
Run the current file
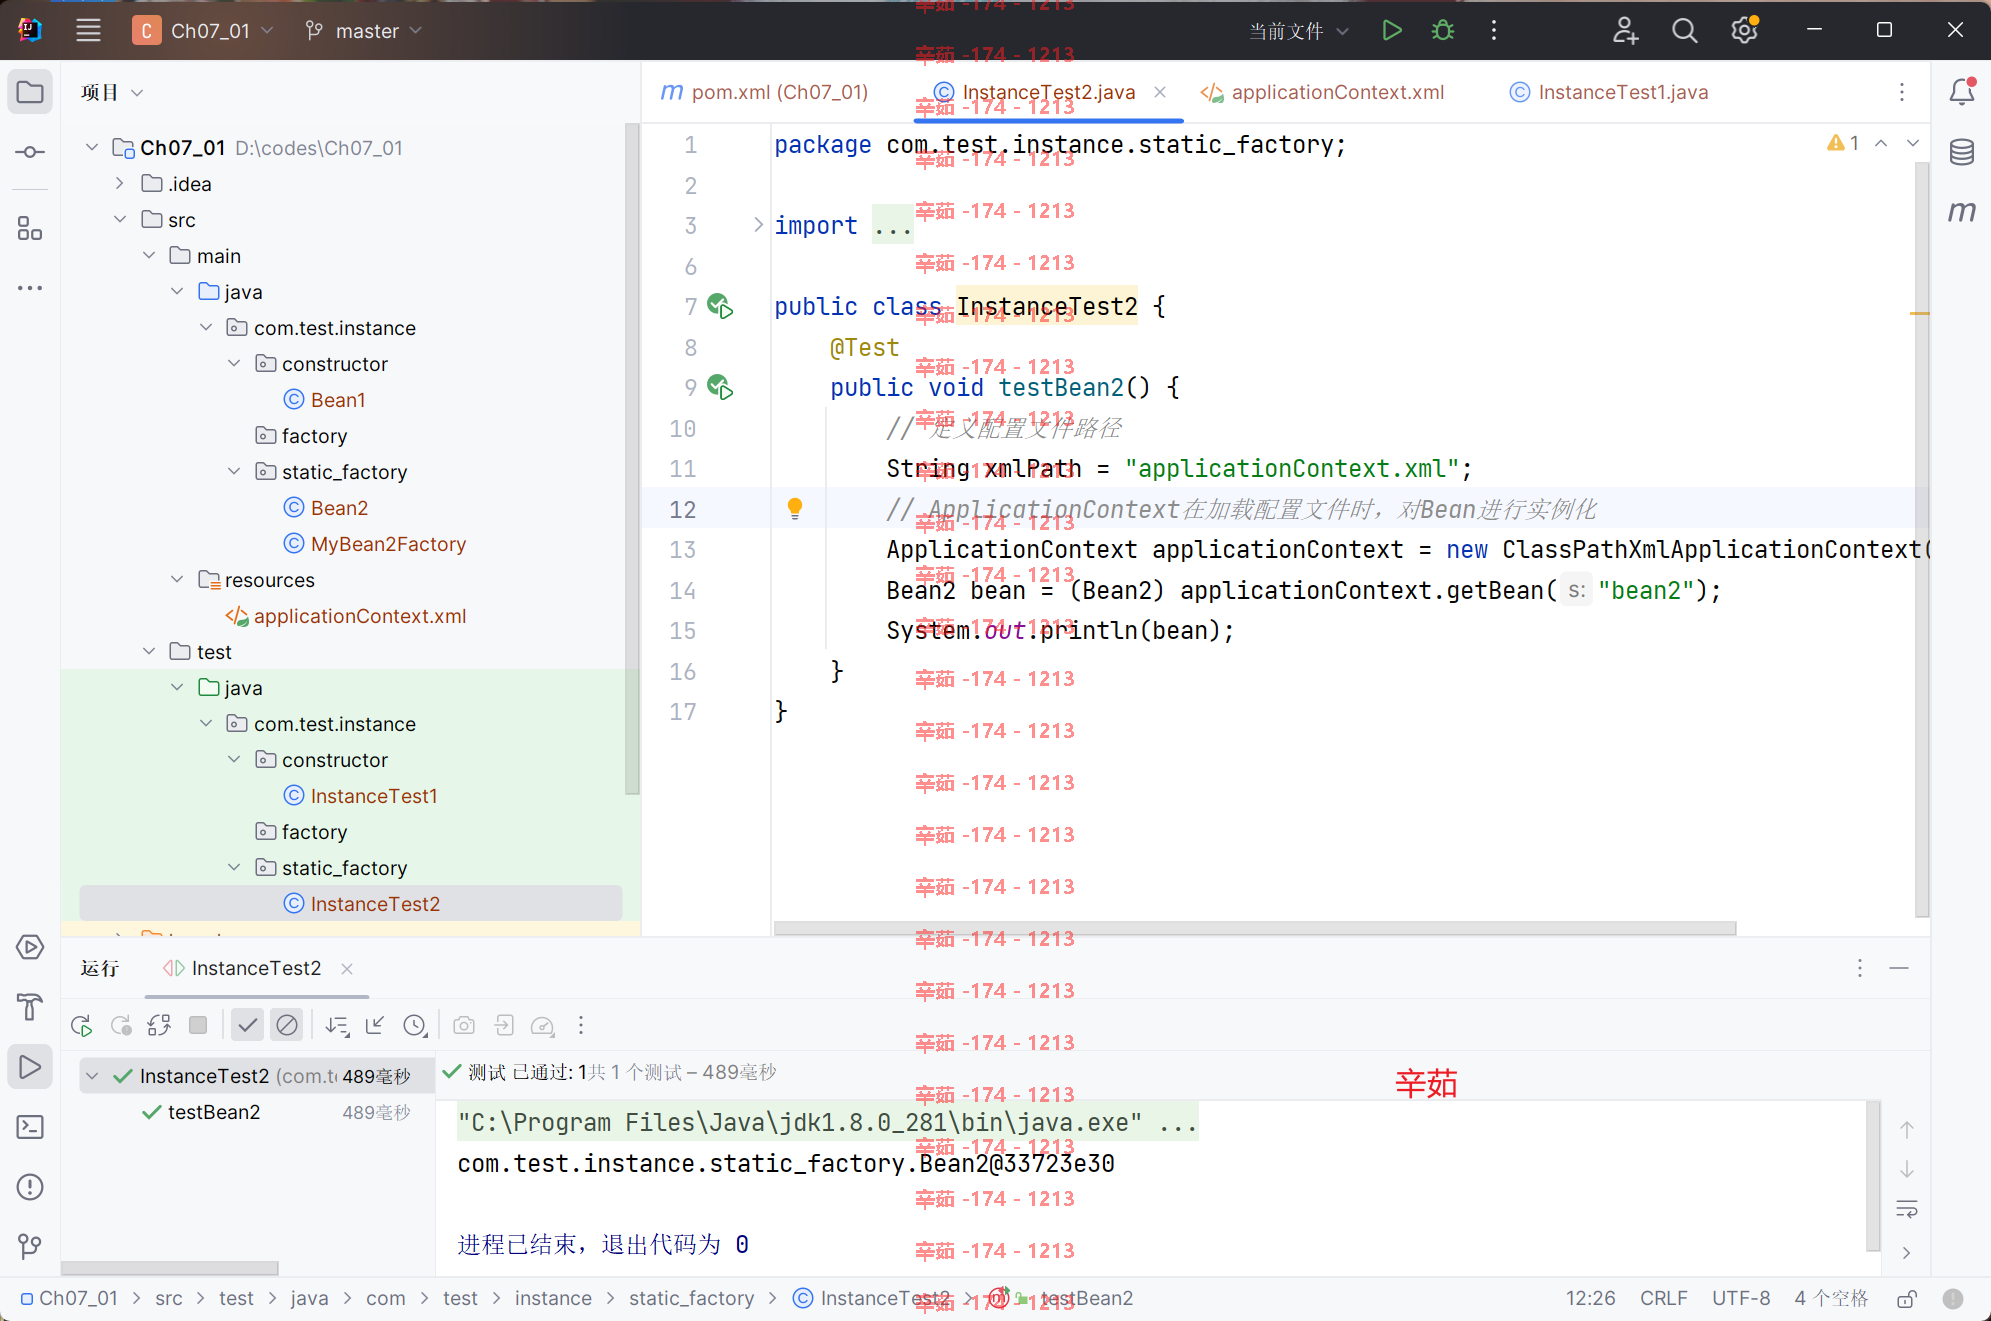click(x=1391, y=30)
